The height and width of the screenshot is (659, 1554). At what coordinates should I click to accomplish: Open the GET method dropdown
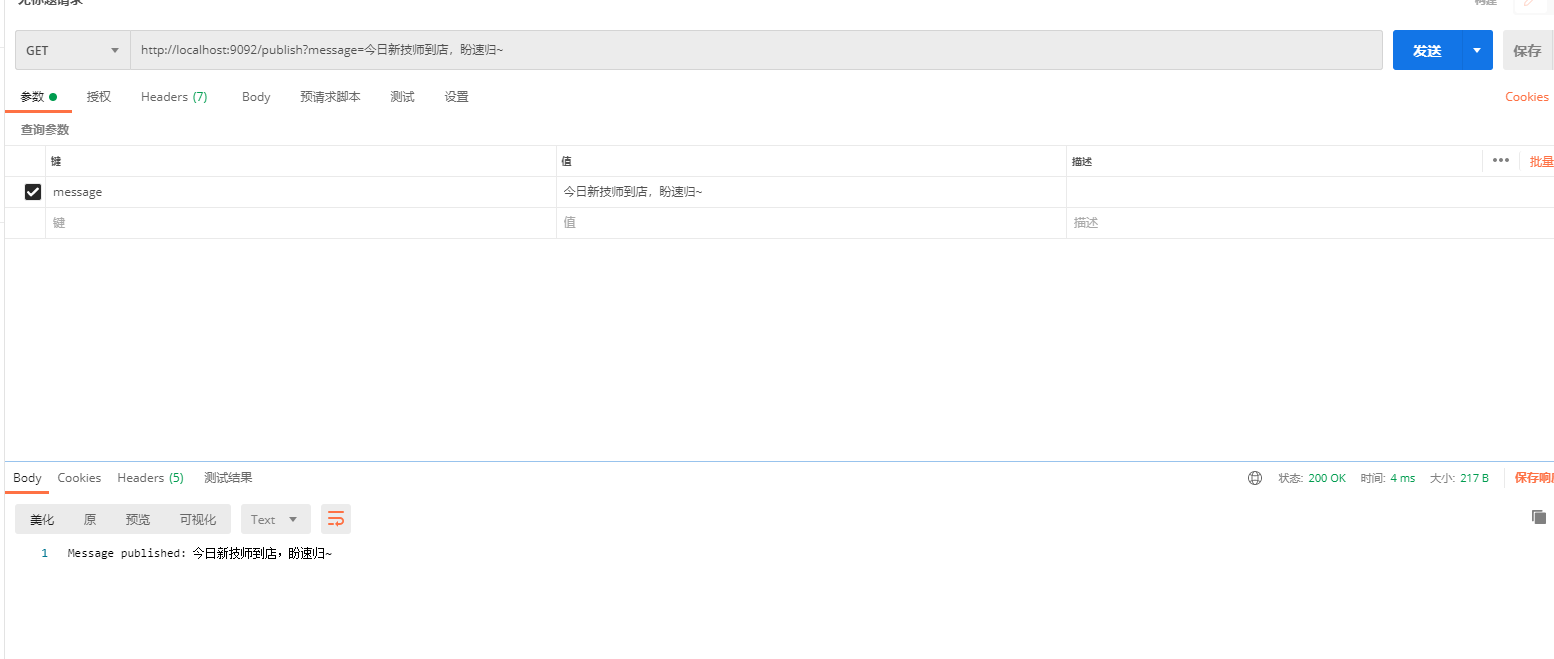[72, 50]
